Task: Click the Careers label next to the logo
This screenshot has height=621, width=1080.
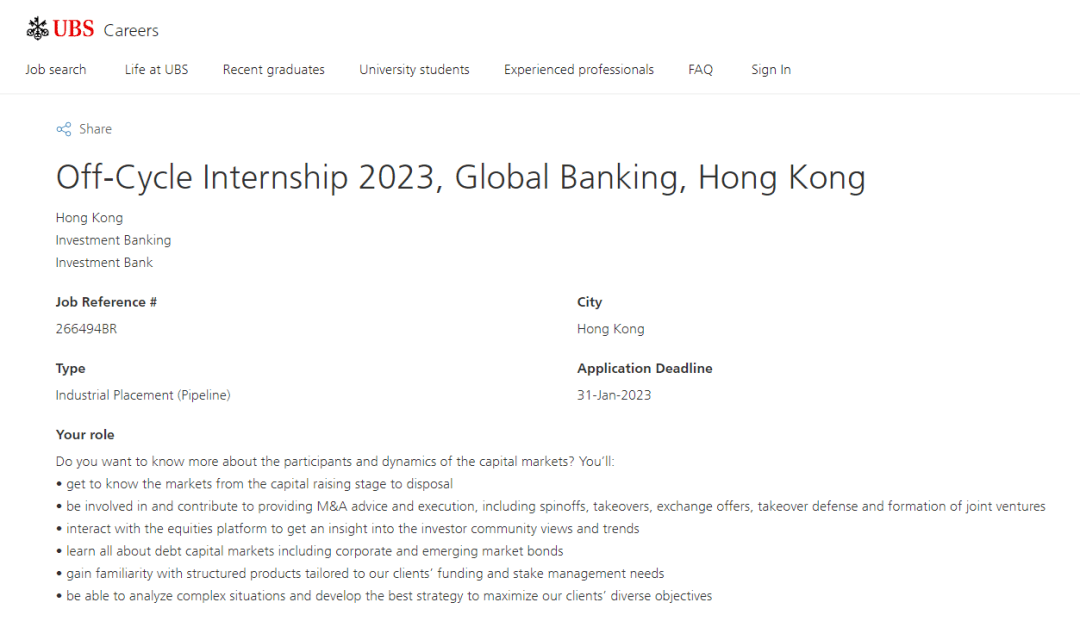Action: point(131,30)
